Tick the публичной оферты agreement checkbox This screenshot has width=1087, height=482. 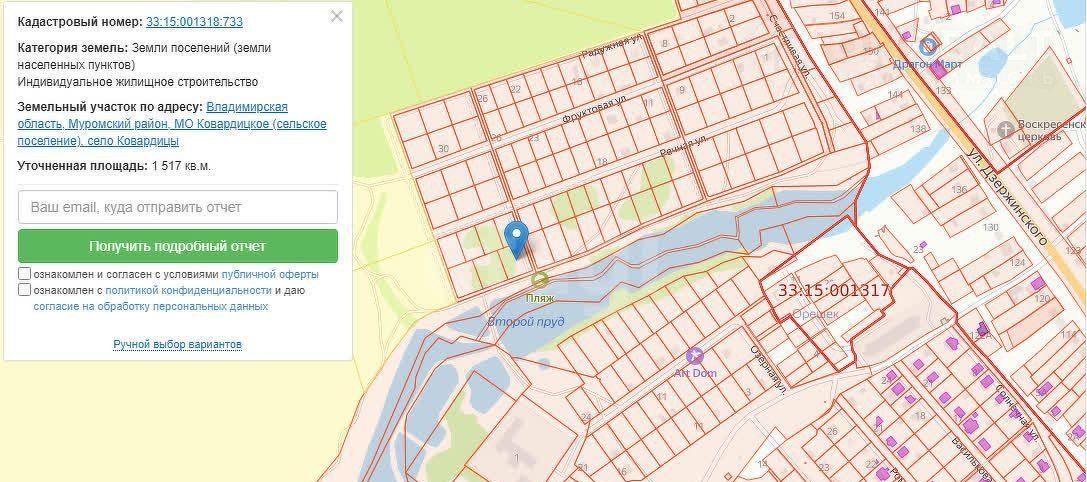pyautogui.click(x=24, y=274)
